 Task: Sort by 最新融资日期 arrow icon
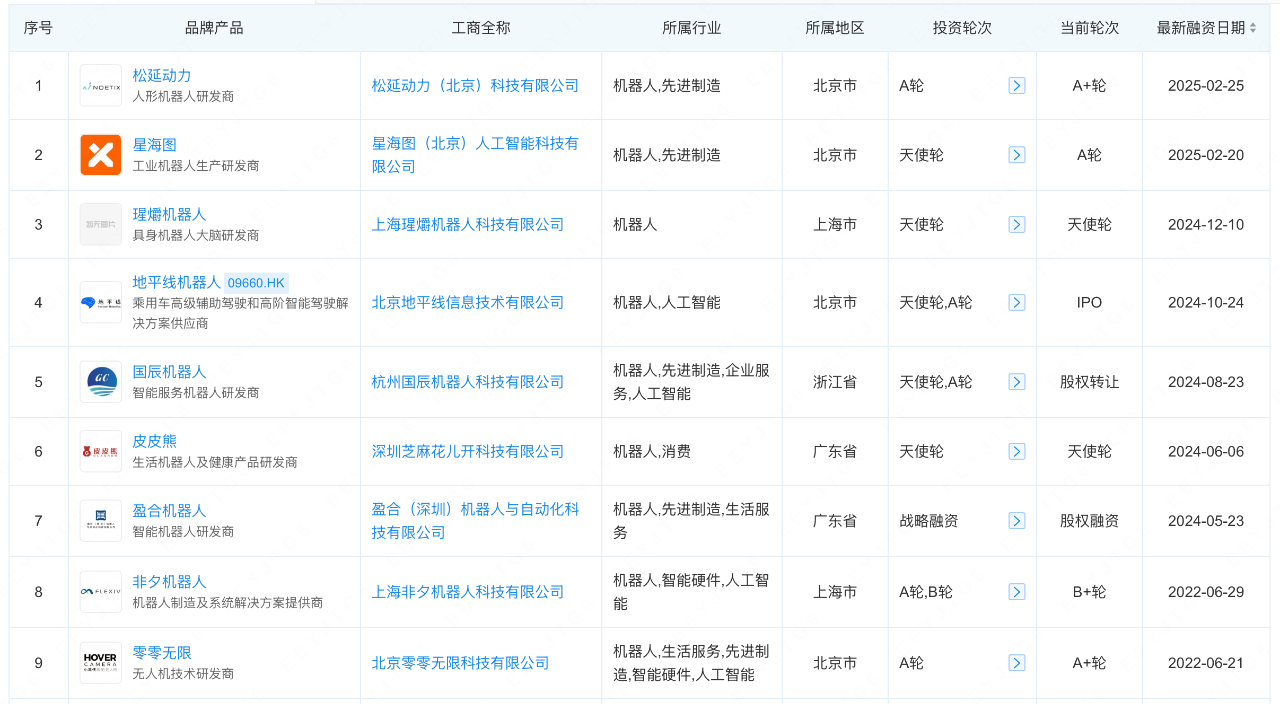[x=1253, y=28]
